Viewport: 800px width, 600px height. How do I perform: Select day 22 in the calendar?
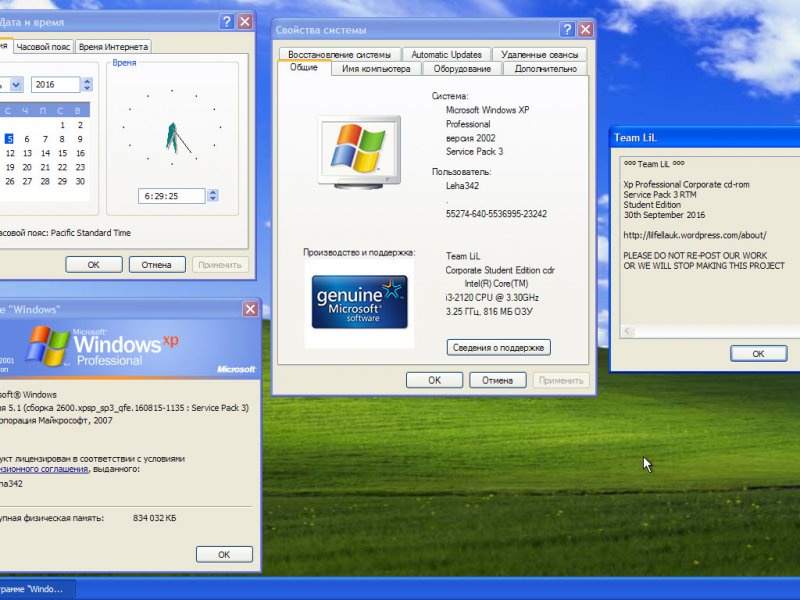coord(62,167)
